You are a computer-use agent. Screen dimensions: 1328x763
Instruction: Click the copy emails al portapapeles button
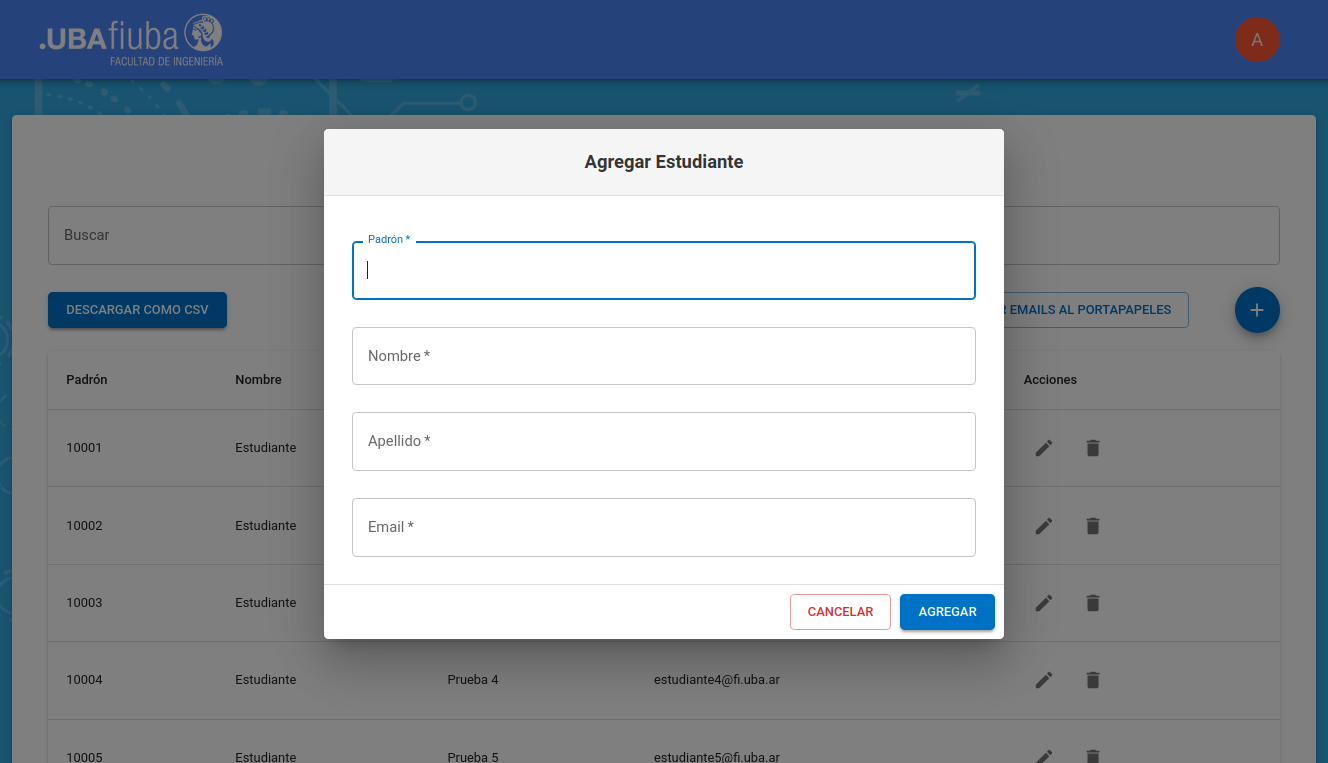pos(1095,310)
